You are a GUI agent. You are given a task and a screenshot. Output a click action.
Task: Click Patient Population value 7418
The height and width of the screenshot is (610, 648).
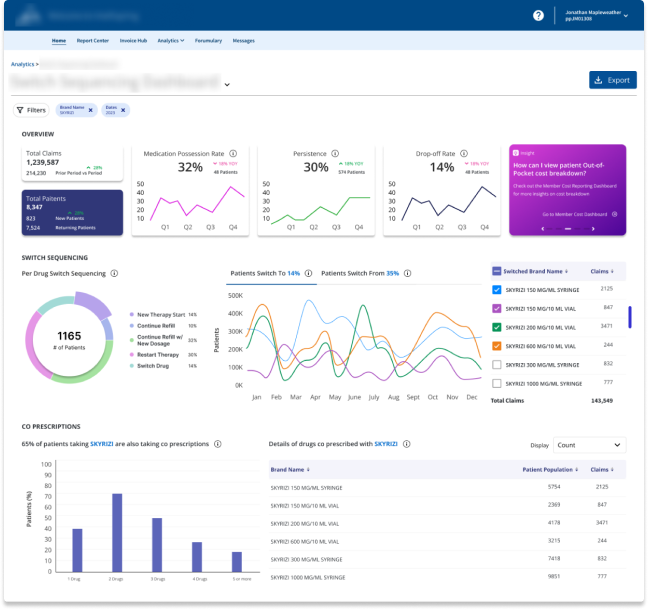[554, 559]
